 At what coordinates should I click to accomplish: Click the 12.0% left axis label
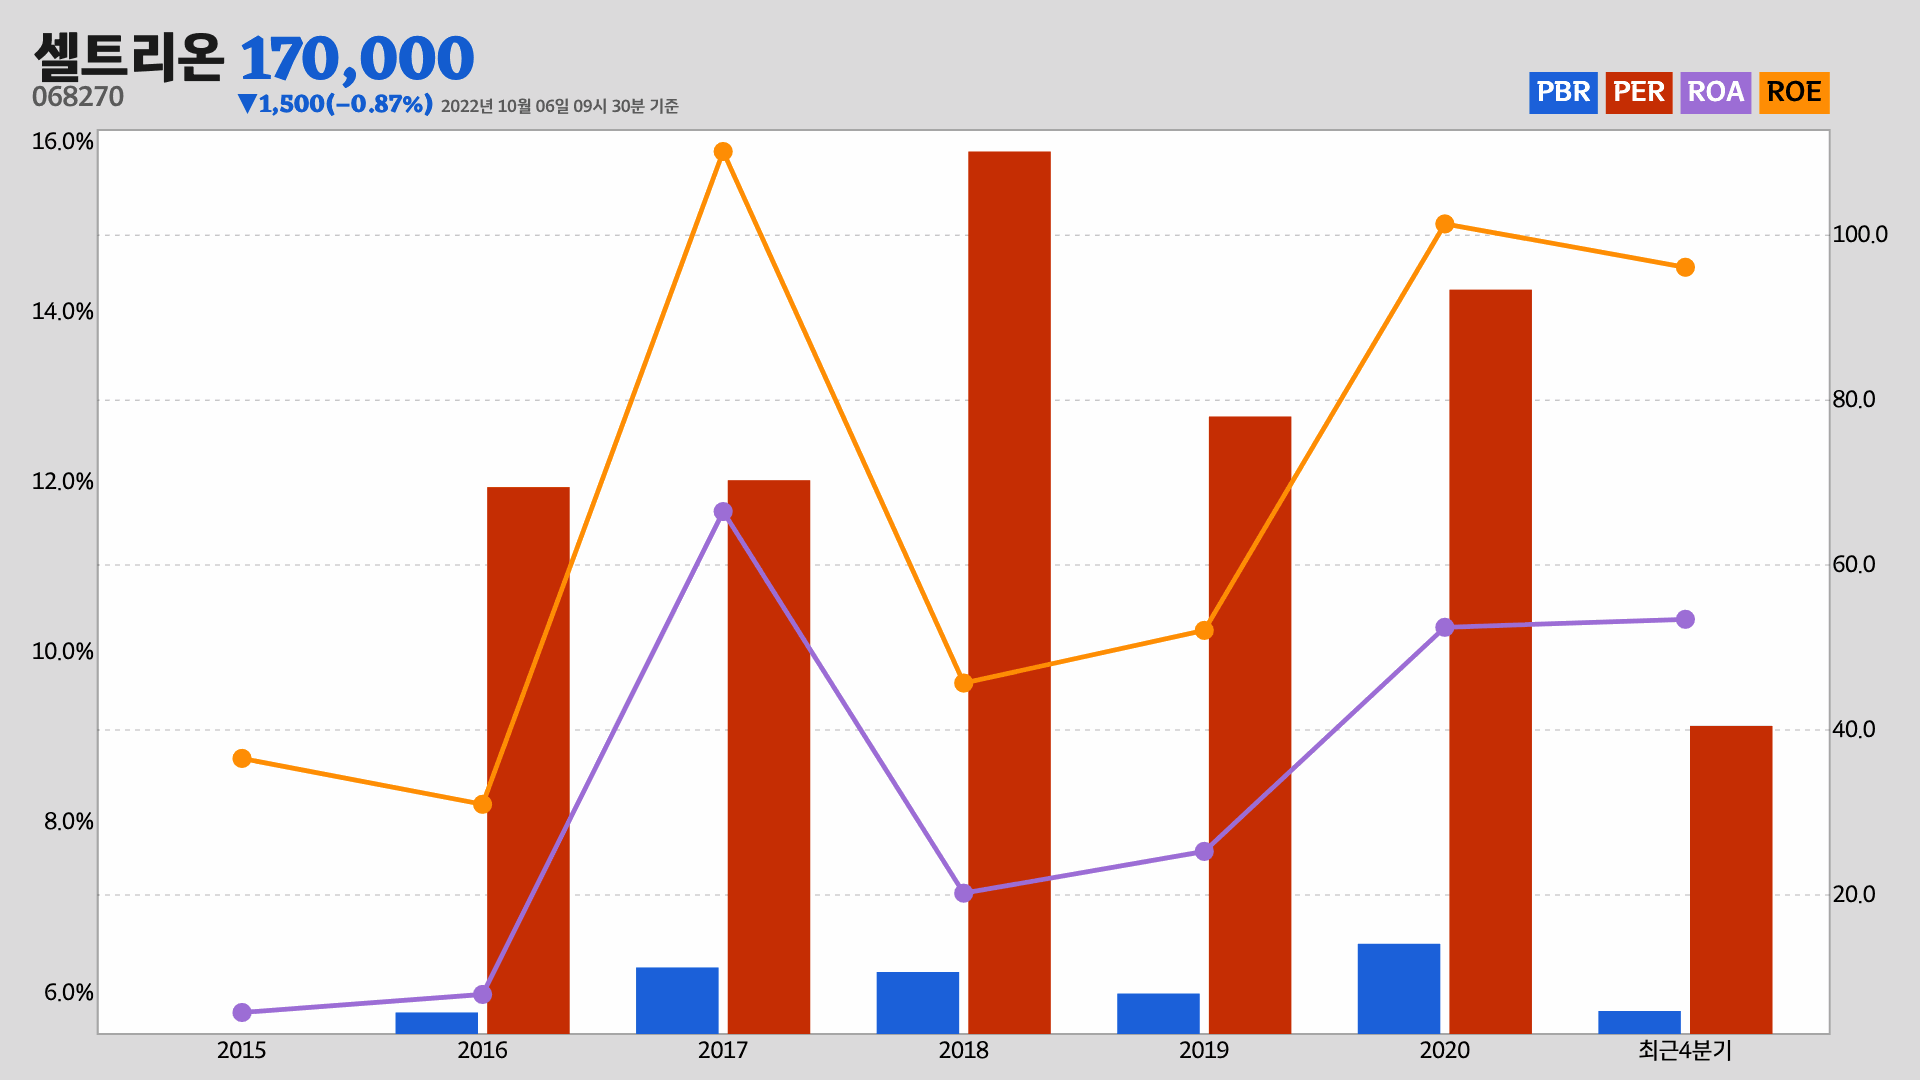click(x=63, y=481)
